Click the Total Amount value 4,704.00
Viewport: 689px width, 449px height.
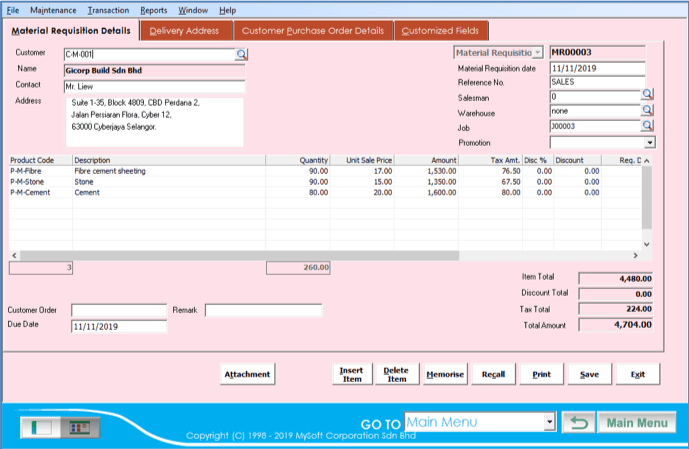point(616,325)
